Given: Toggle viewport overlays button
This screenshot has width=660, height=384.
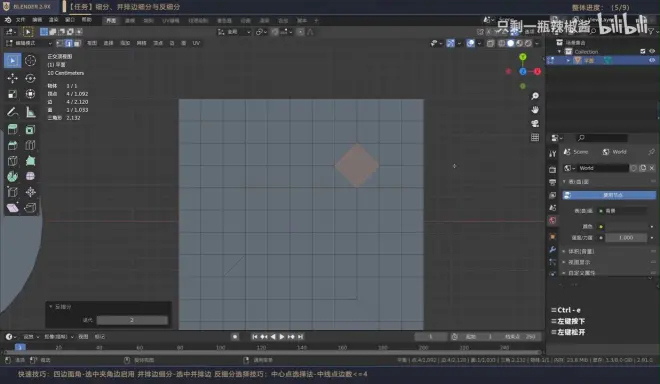Looking at the screenshot, I should coord(471,43).
